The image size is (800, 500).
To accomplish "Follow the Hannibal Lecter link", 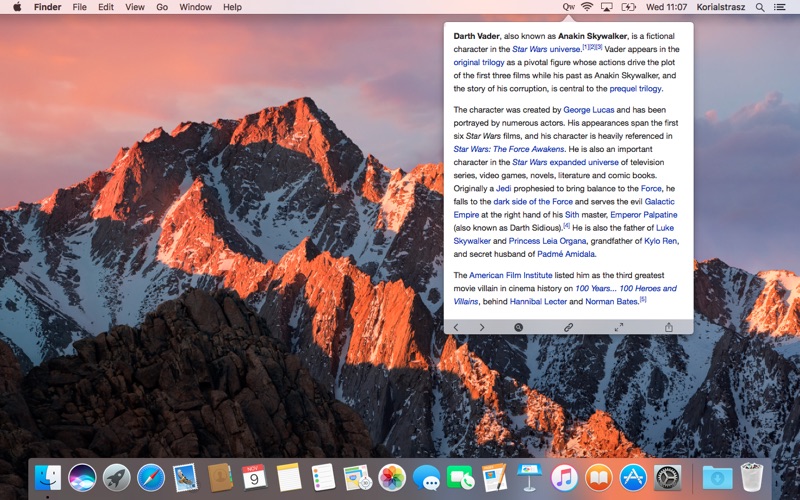I will [538, 302].
